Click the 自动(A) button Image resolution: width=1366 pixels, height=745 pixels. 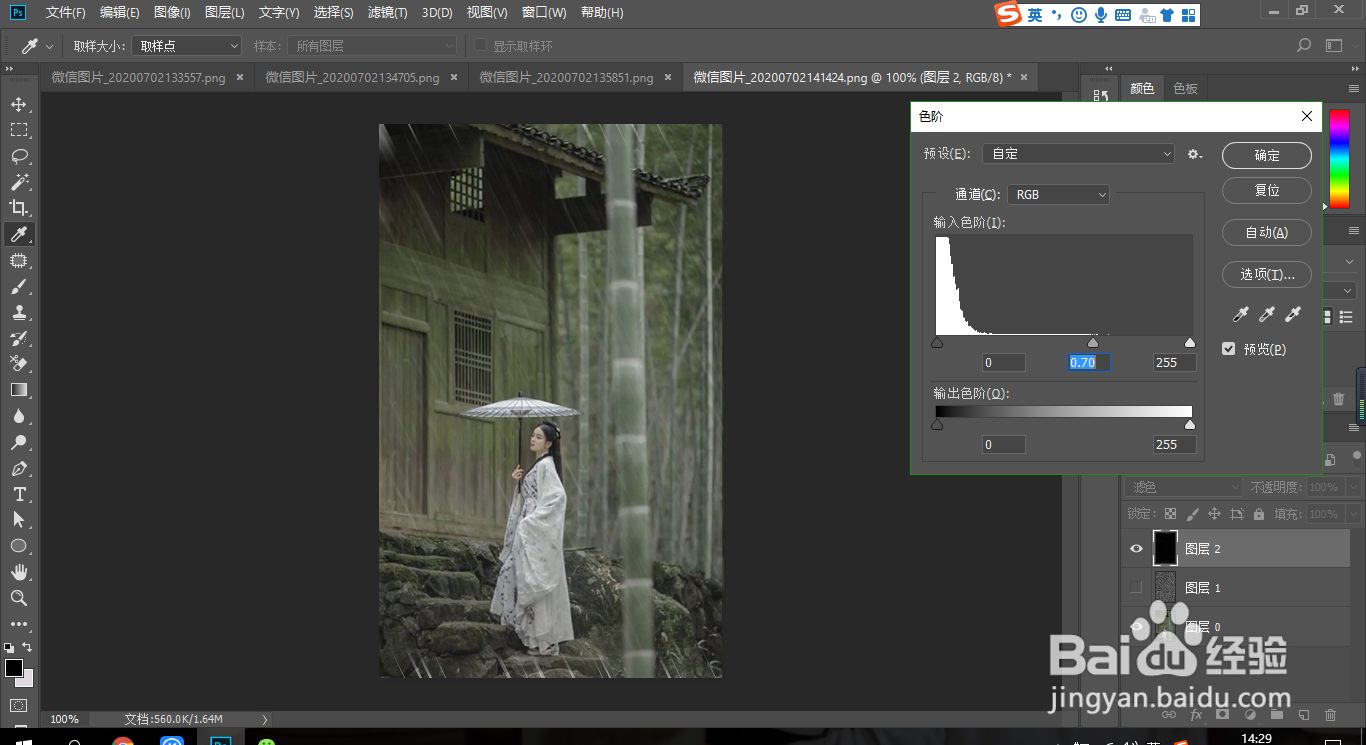pyautogui.click(x=1267, y=232)
